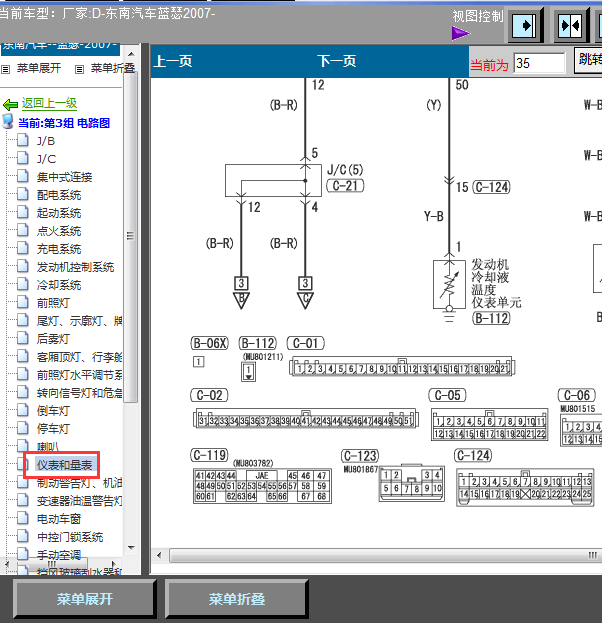Click the page icon next to 起动系统

[22, 213]
